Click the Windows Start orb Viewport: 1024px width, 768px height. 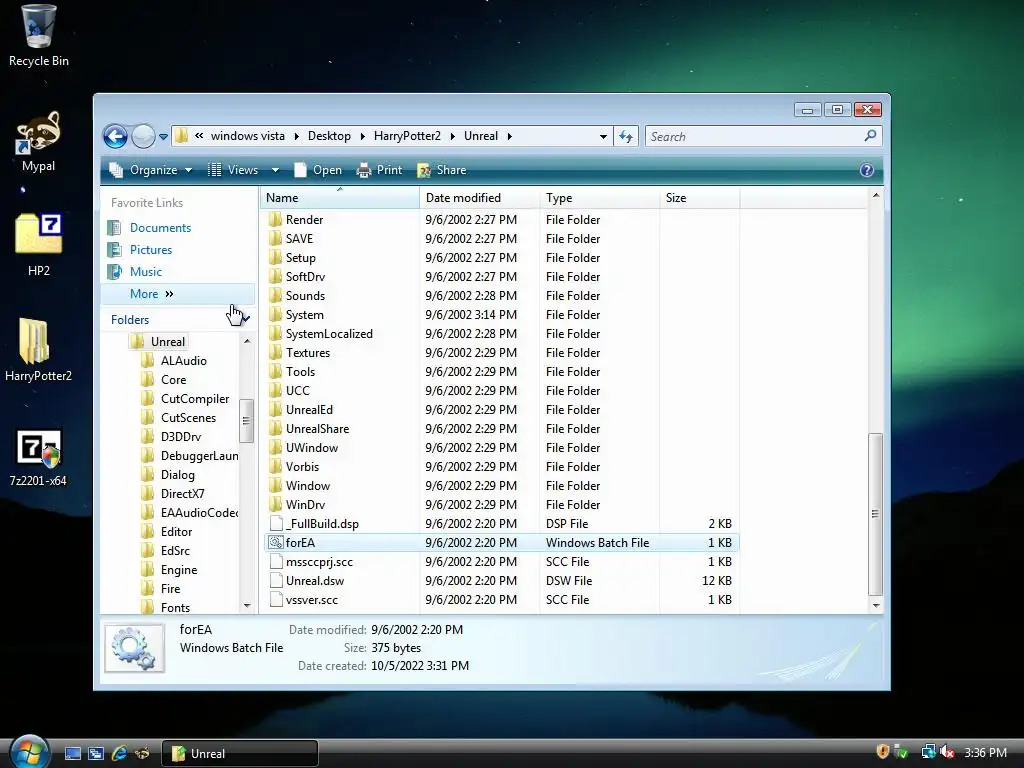pyautogui.click(x=29, y=752)
